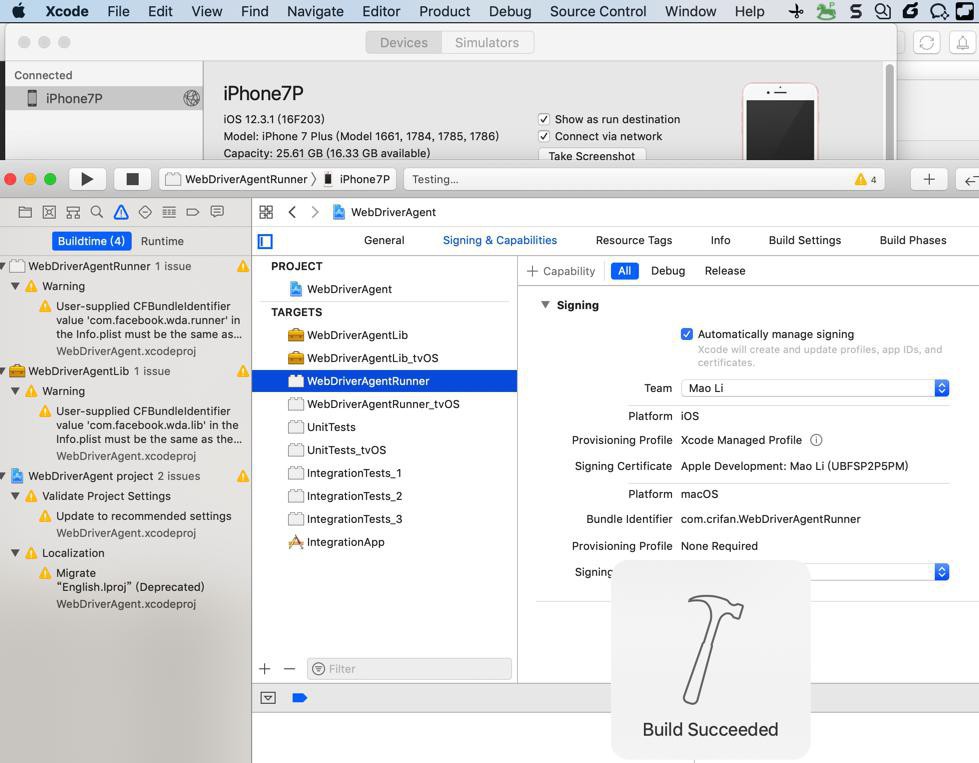Open the Test navigator diamond icon
Viewport: 979px width, 763px height.
coord(145,212)
